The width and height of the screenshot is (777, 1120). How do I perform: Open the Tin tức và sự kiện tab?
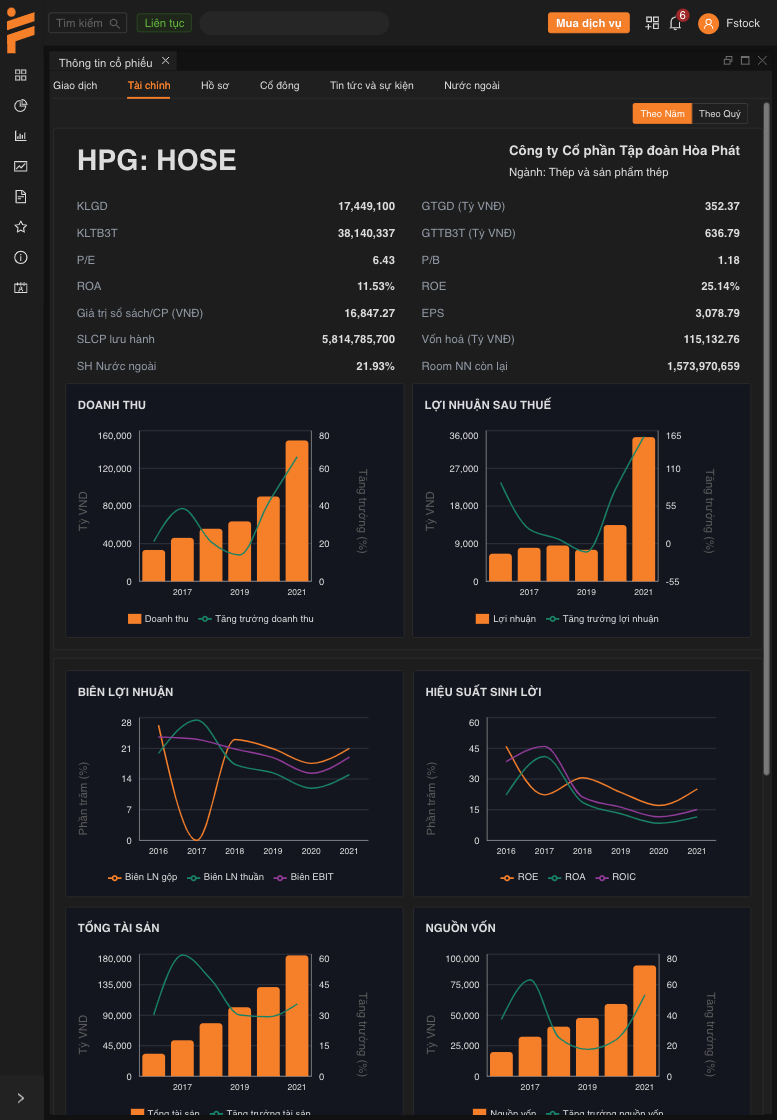(371, 86)
